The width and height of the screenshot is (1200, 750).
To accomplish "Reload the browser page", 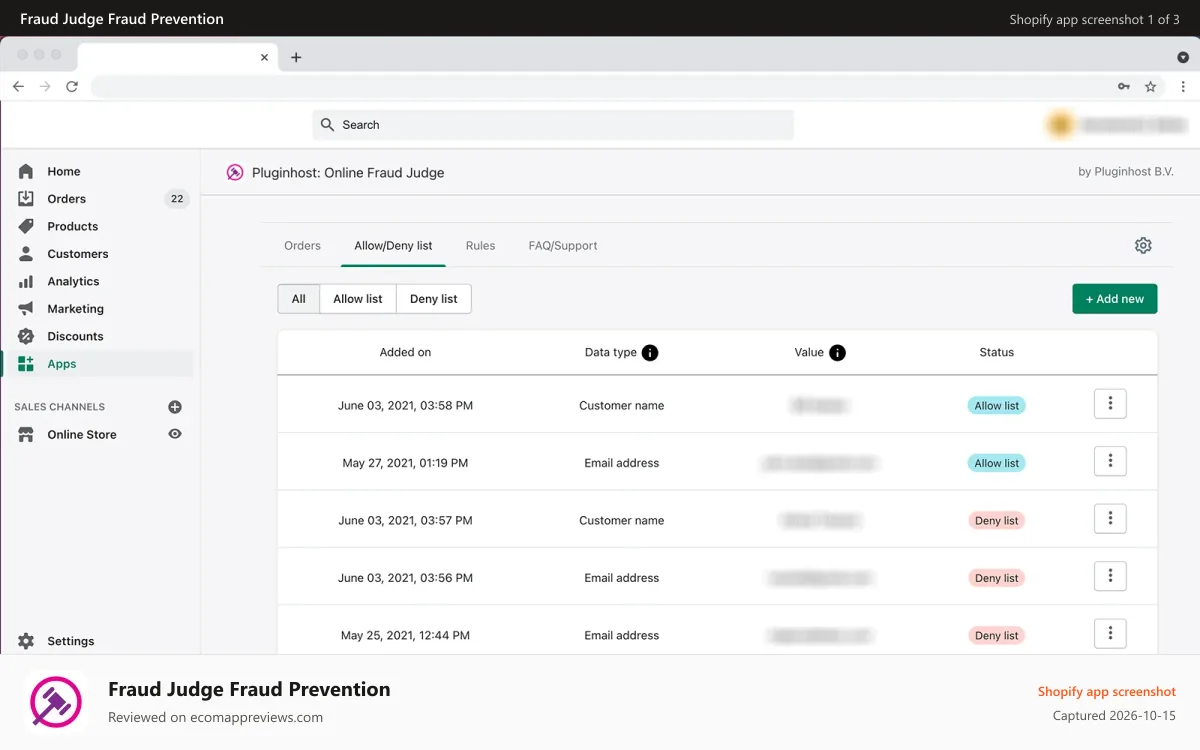I will click(x=72, y=87).
